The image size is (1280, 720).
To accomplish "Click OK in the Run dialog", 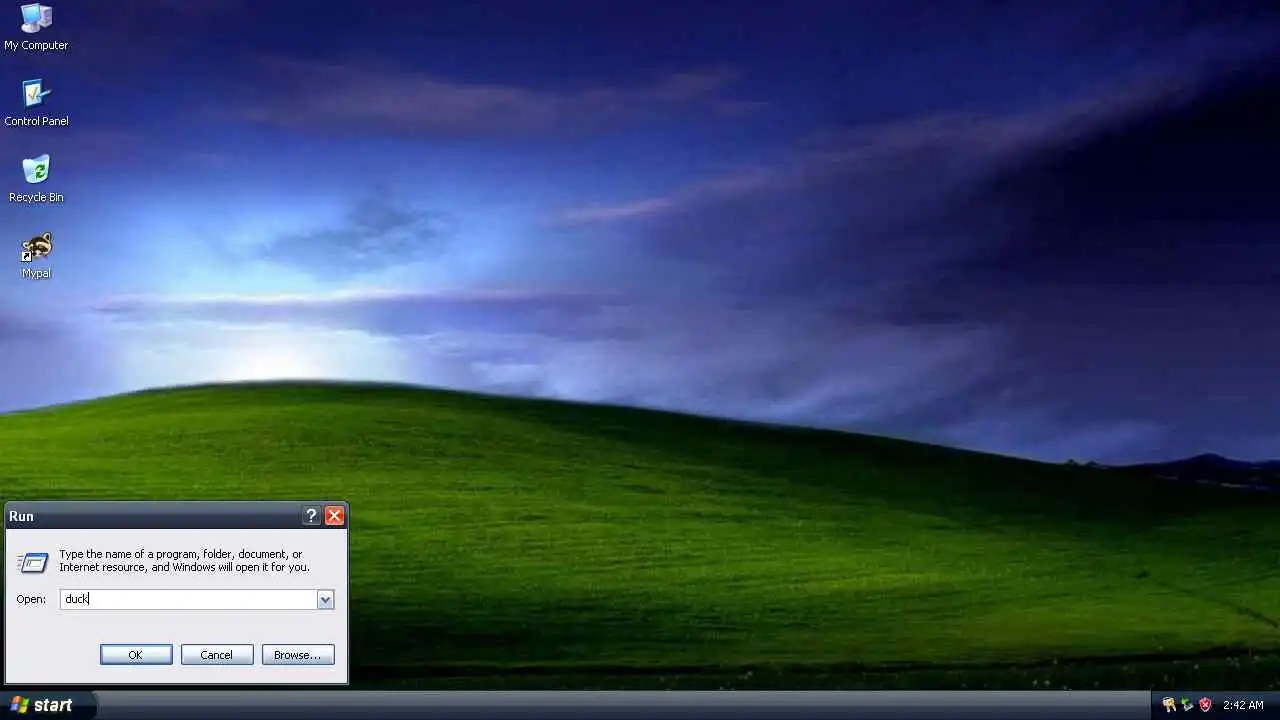I will pyautogui.click(x=136, y=655).
